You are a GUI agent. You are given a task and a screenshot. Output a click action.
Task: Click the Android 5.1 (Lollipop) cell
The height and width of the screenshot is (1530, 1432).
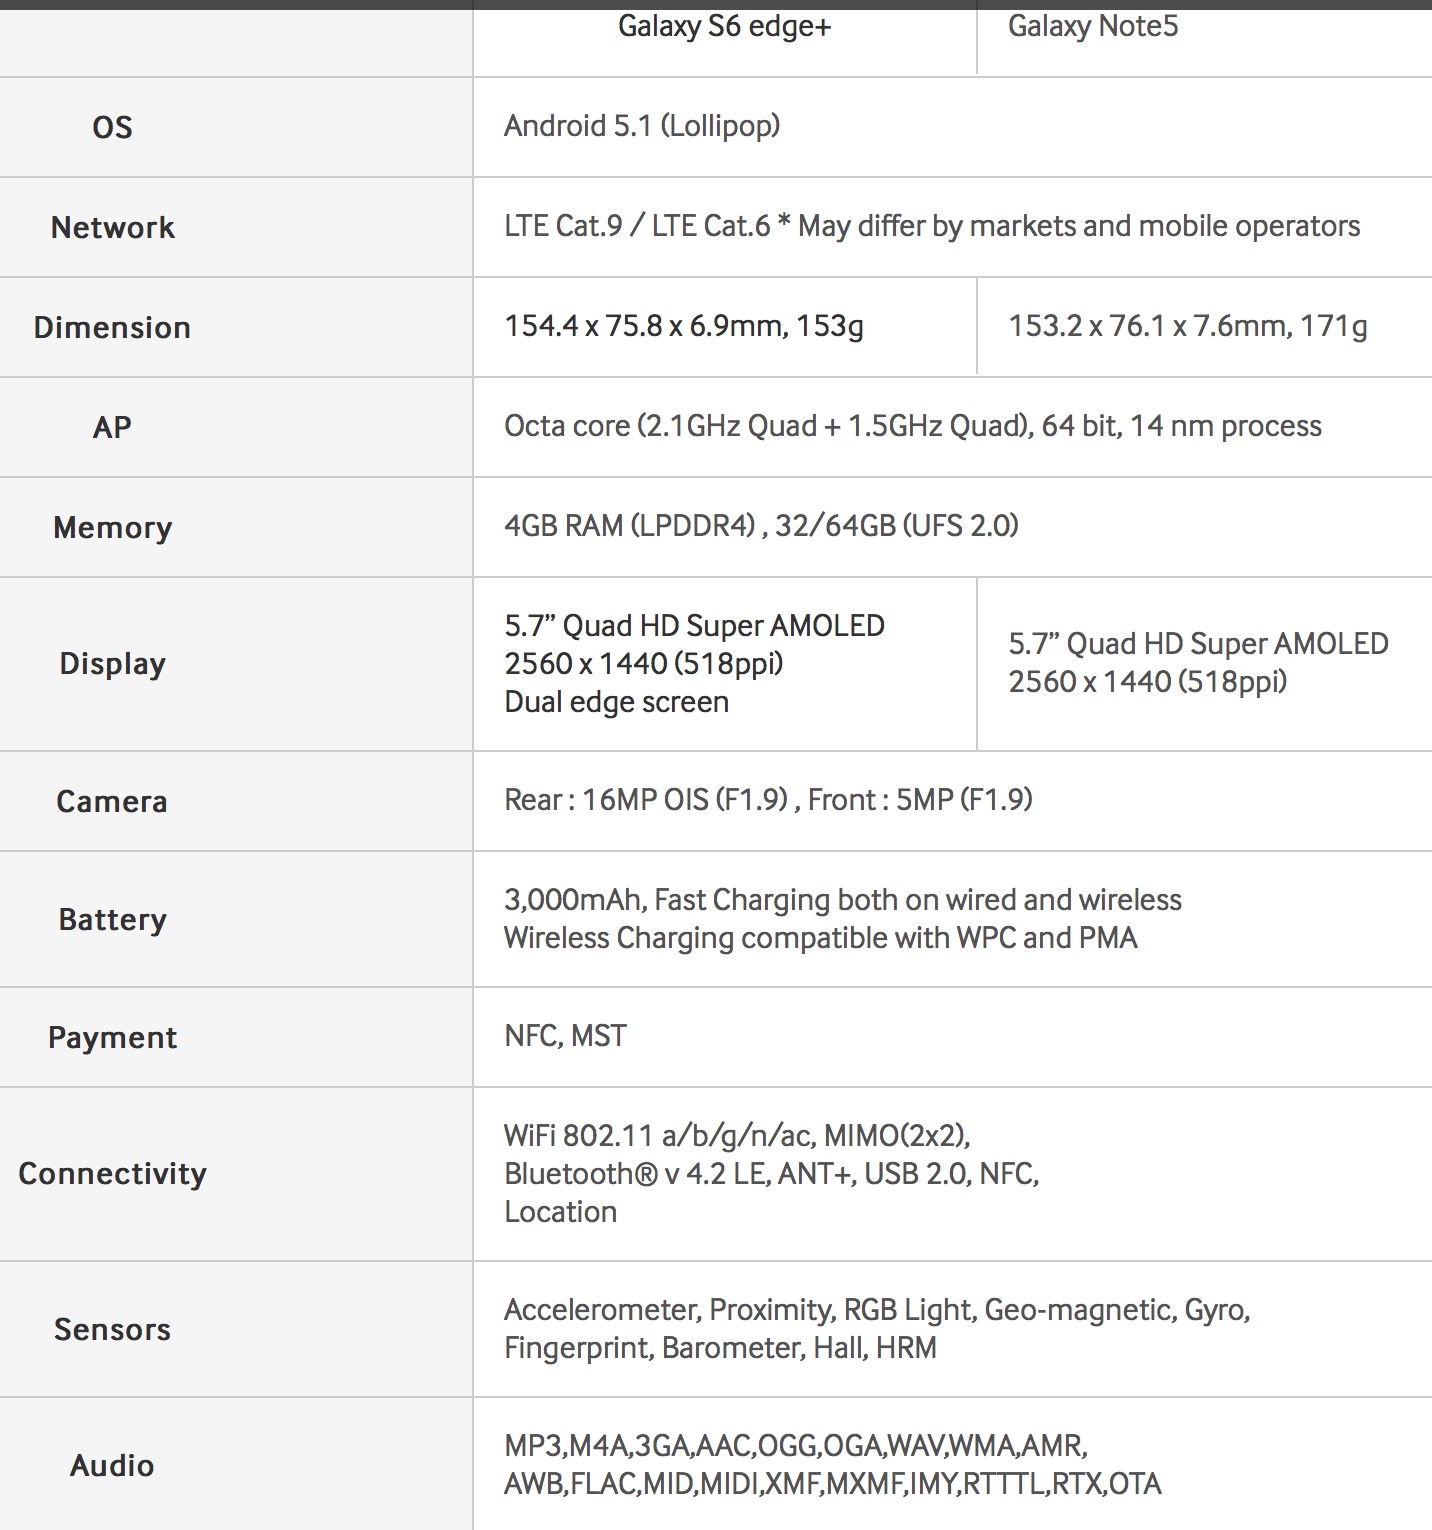coord(642,126)
